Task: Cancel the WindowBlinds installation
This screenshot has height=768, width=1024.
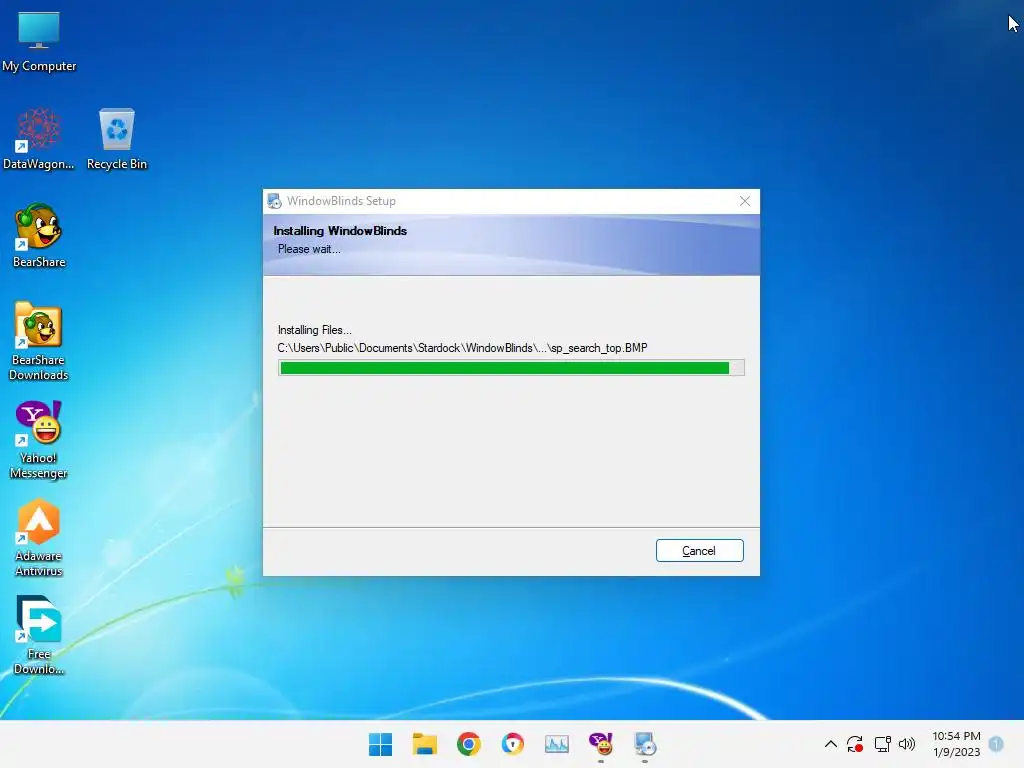Action: point(699,551)
